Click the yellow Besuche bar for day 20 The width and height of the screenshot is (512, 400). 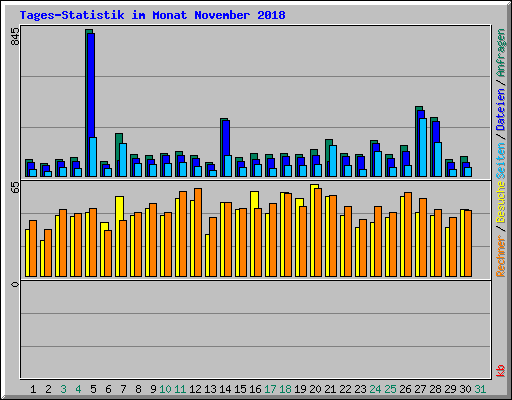313,230
